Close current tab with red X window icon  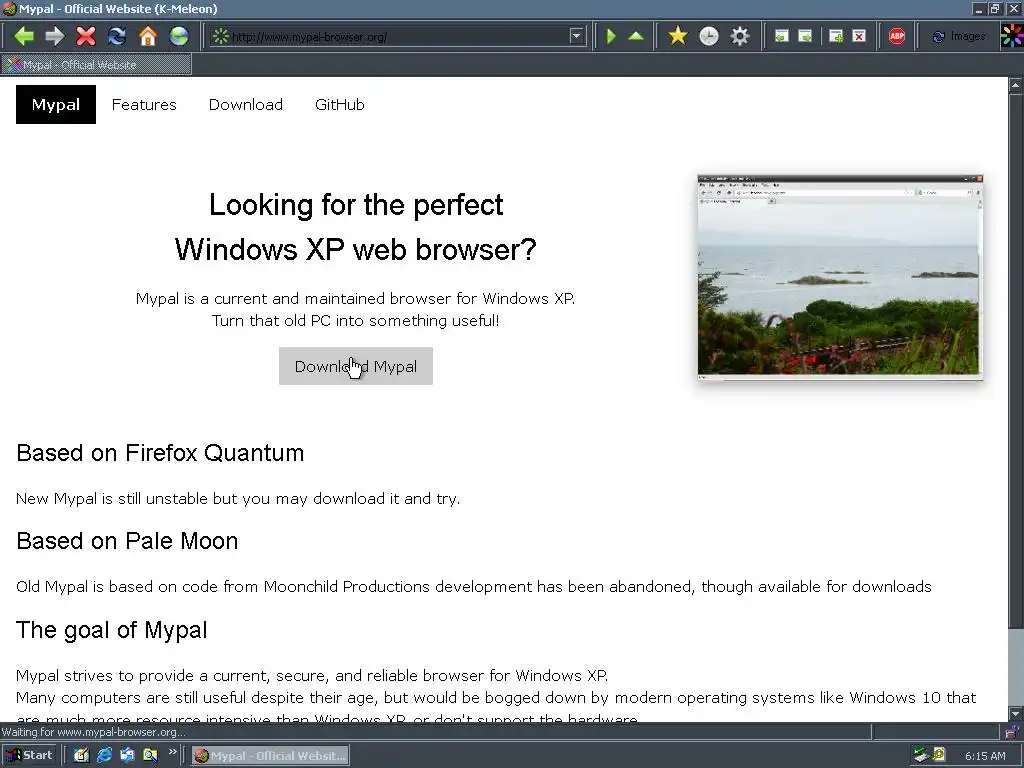pos(859,37)
